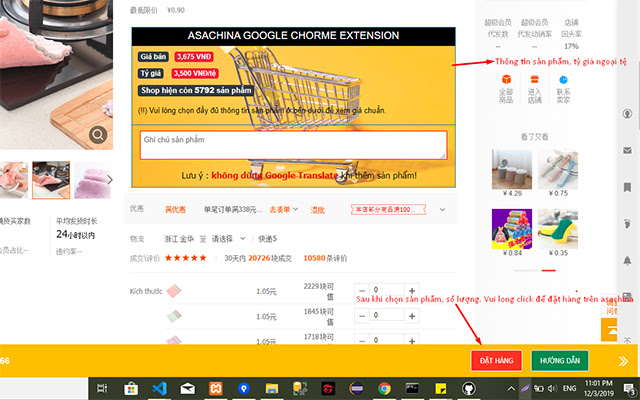Click the magnifier zoom icon on product image

coord(98,134)
